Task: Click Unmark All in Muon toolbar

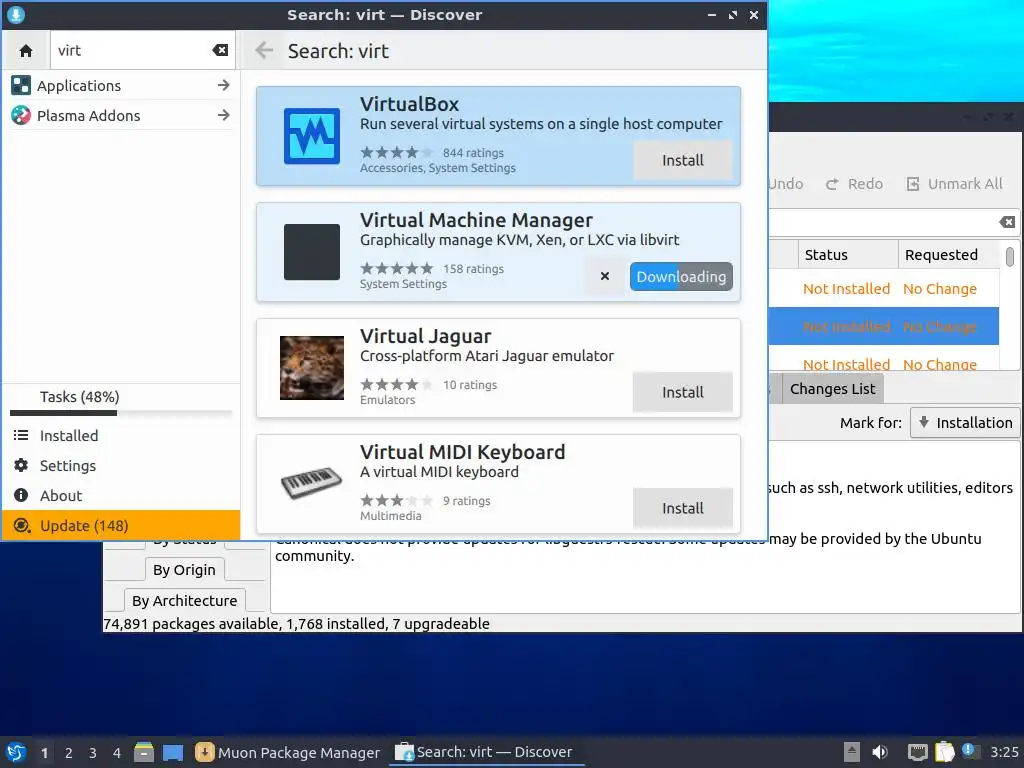Action: 954,184
